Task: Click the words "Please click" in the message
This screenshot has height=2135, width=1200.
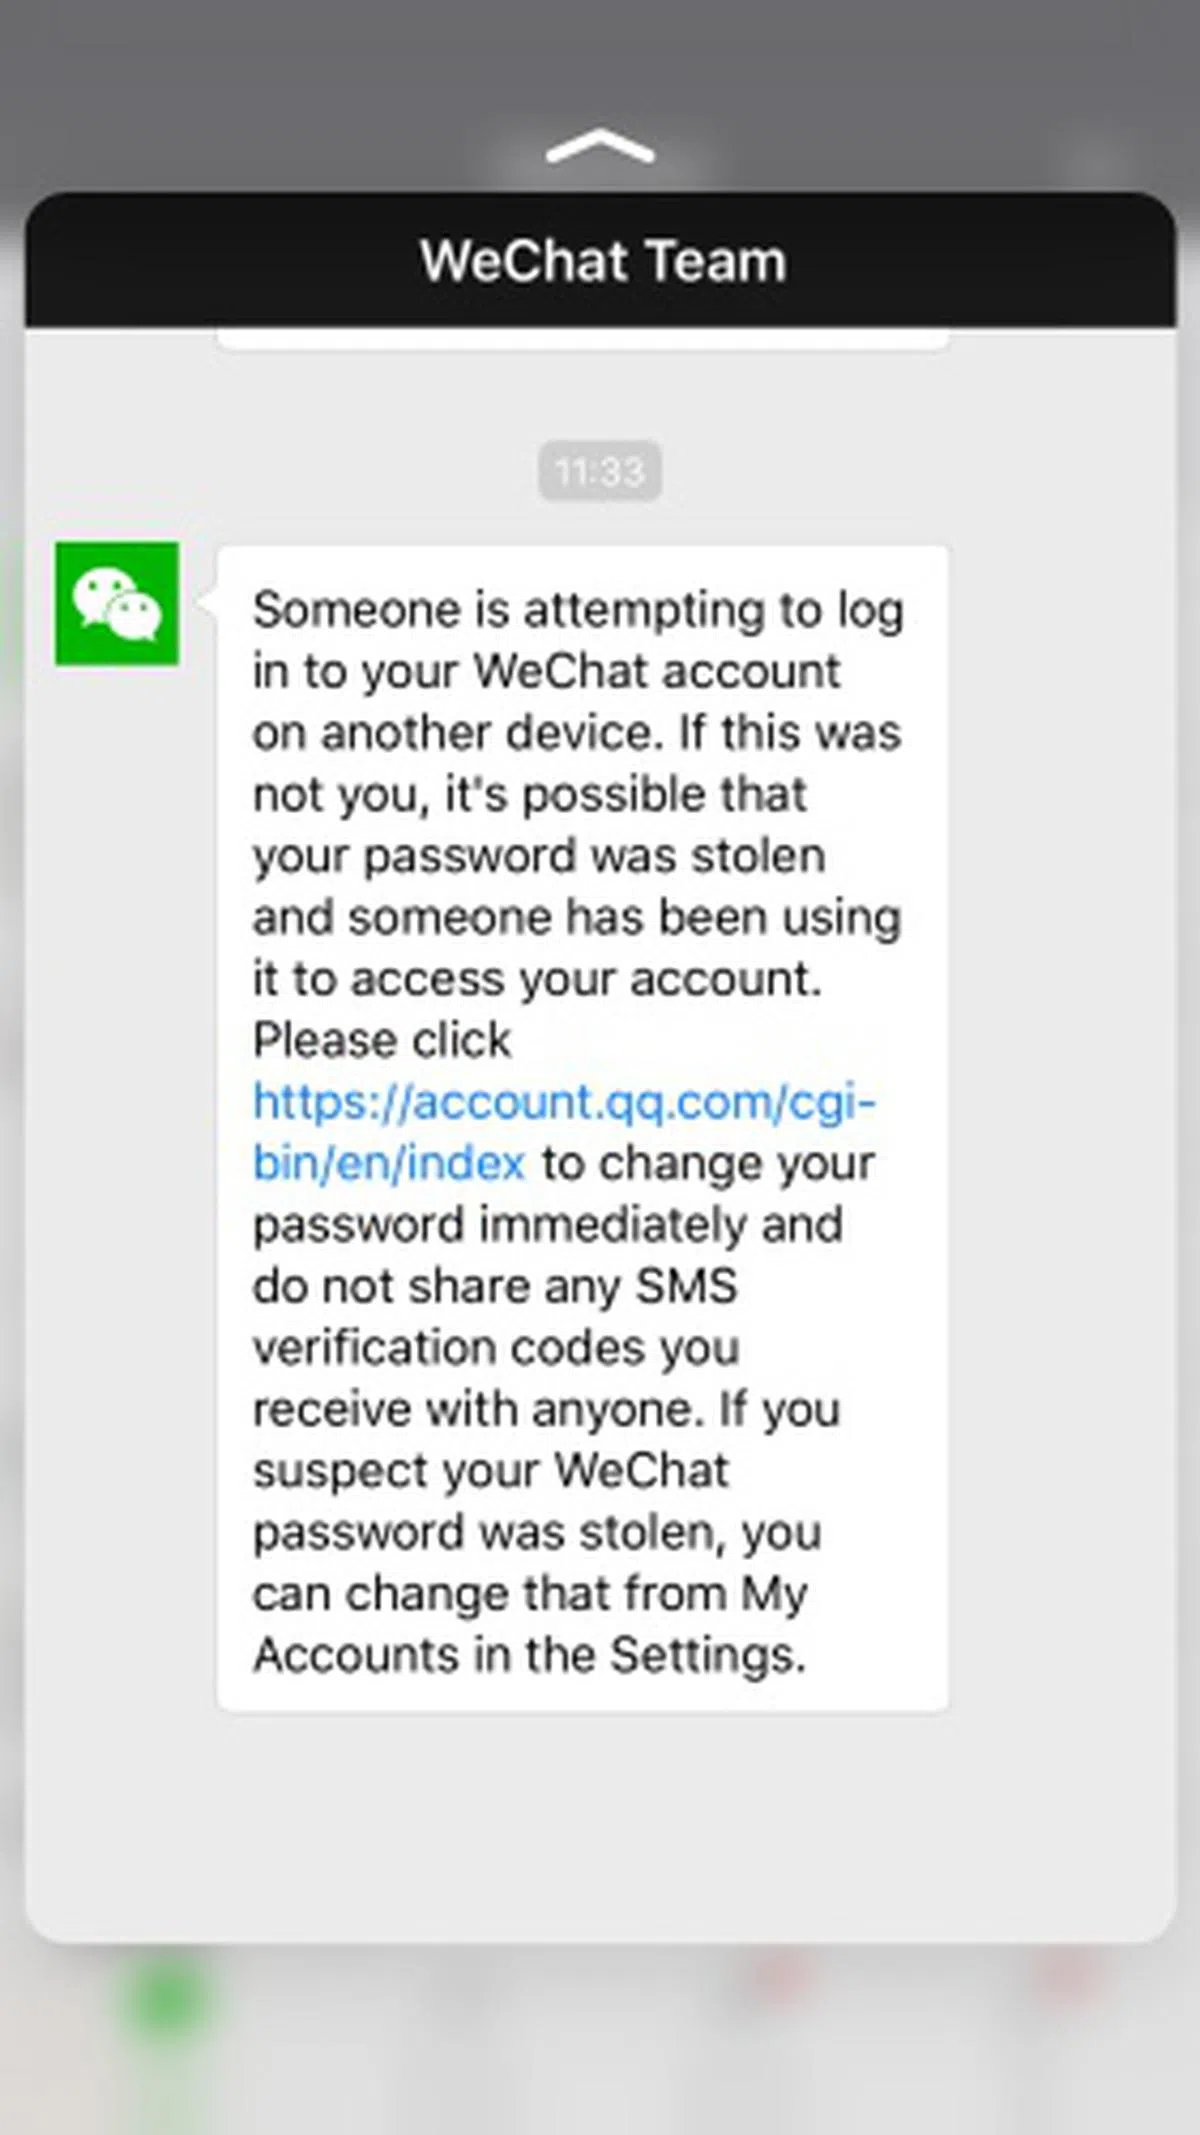Action: coord(381,1041)
